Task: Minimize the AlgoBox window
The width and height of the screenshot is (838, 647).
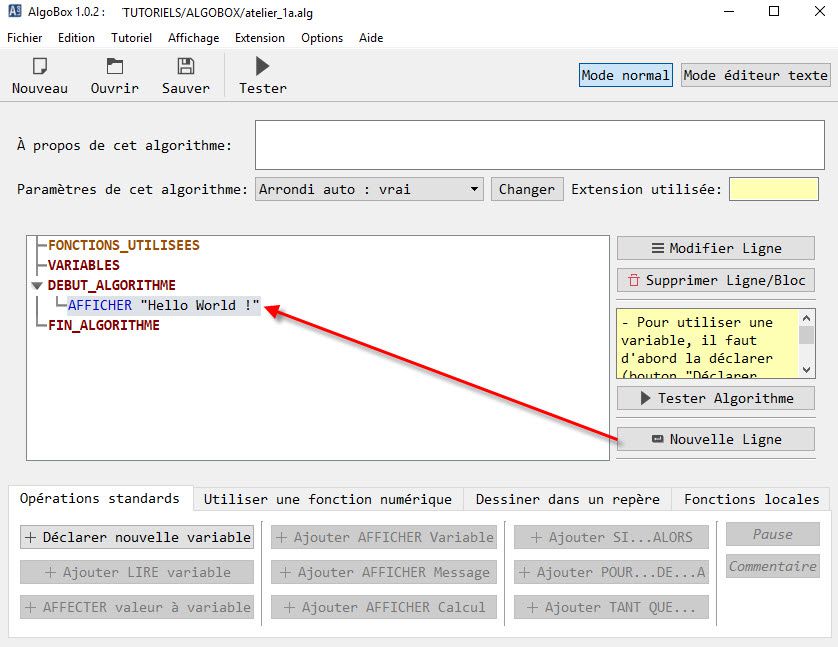Action: point(729,11)
